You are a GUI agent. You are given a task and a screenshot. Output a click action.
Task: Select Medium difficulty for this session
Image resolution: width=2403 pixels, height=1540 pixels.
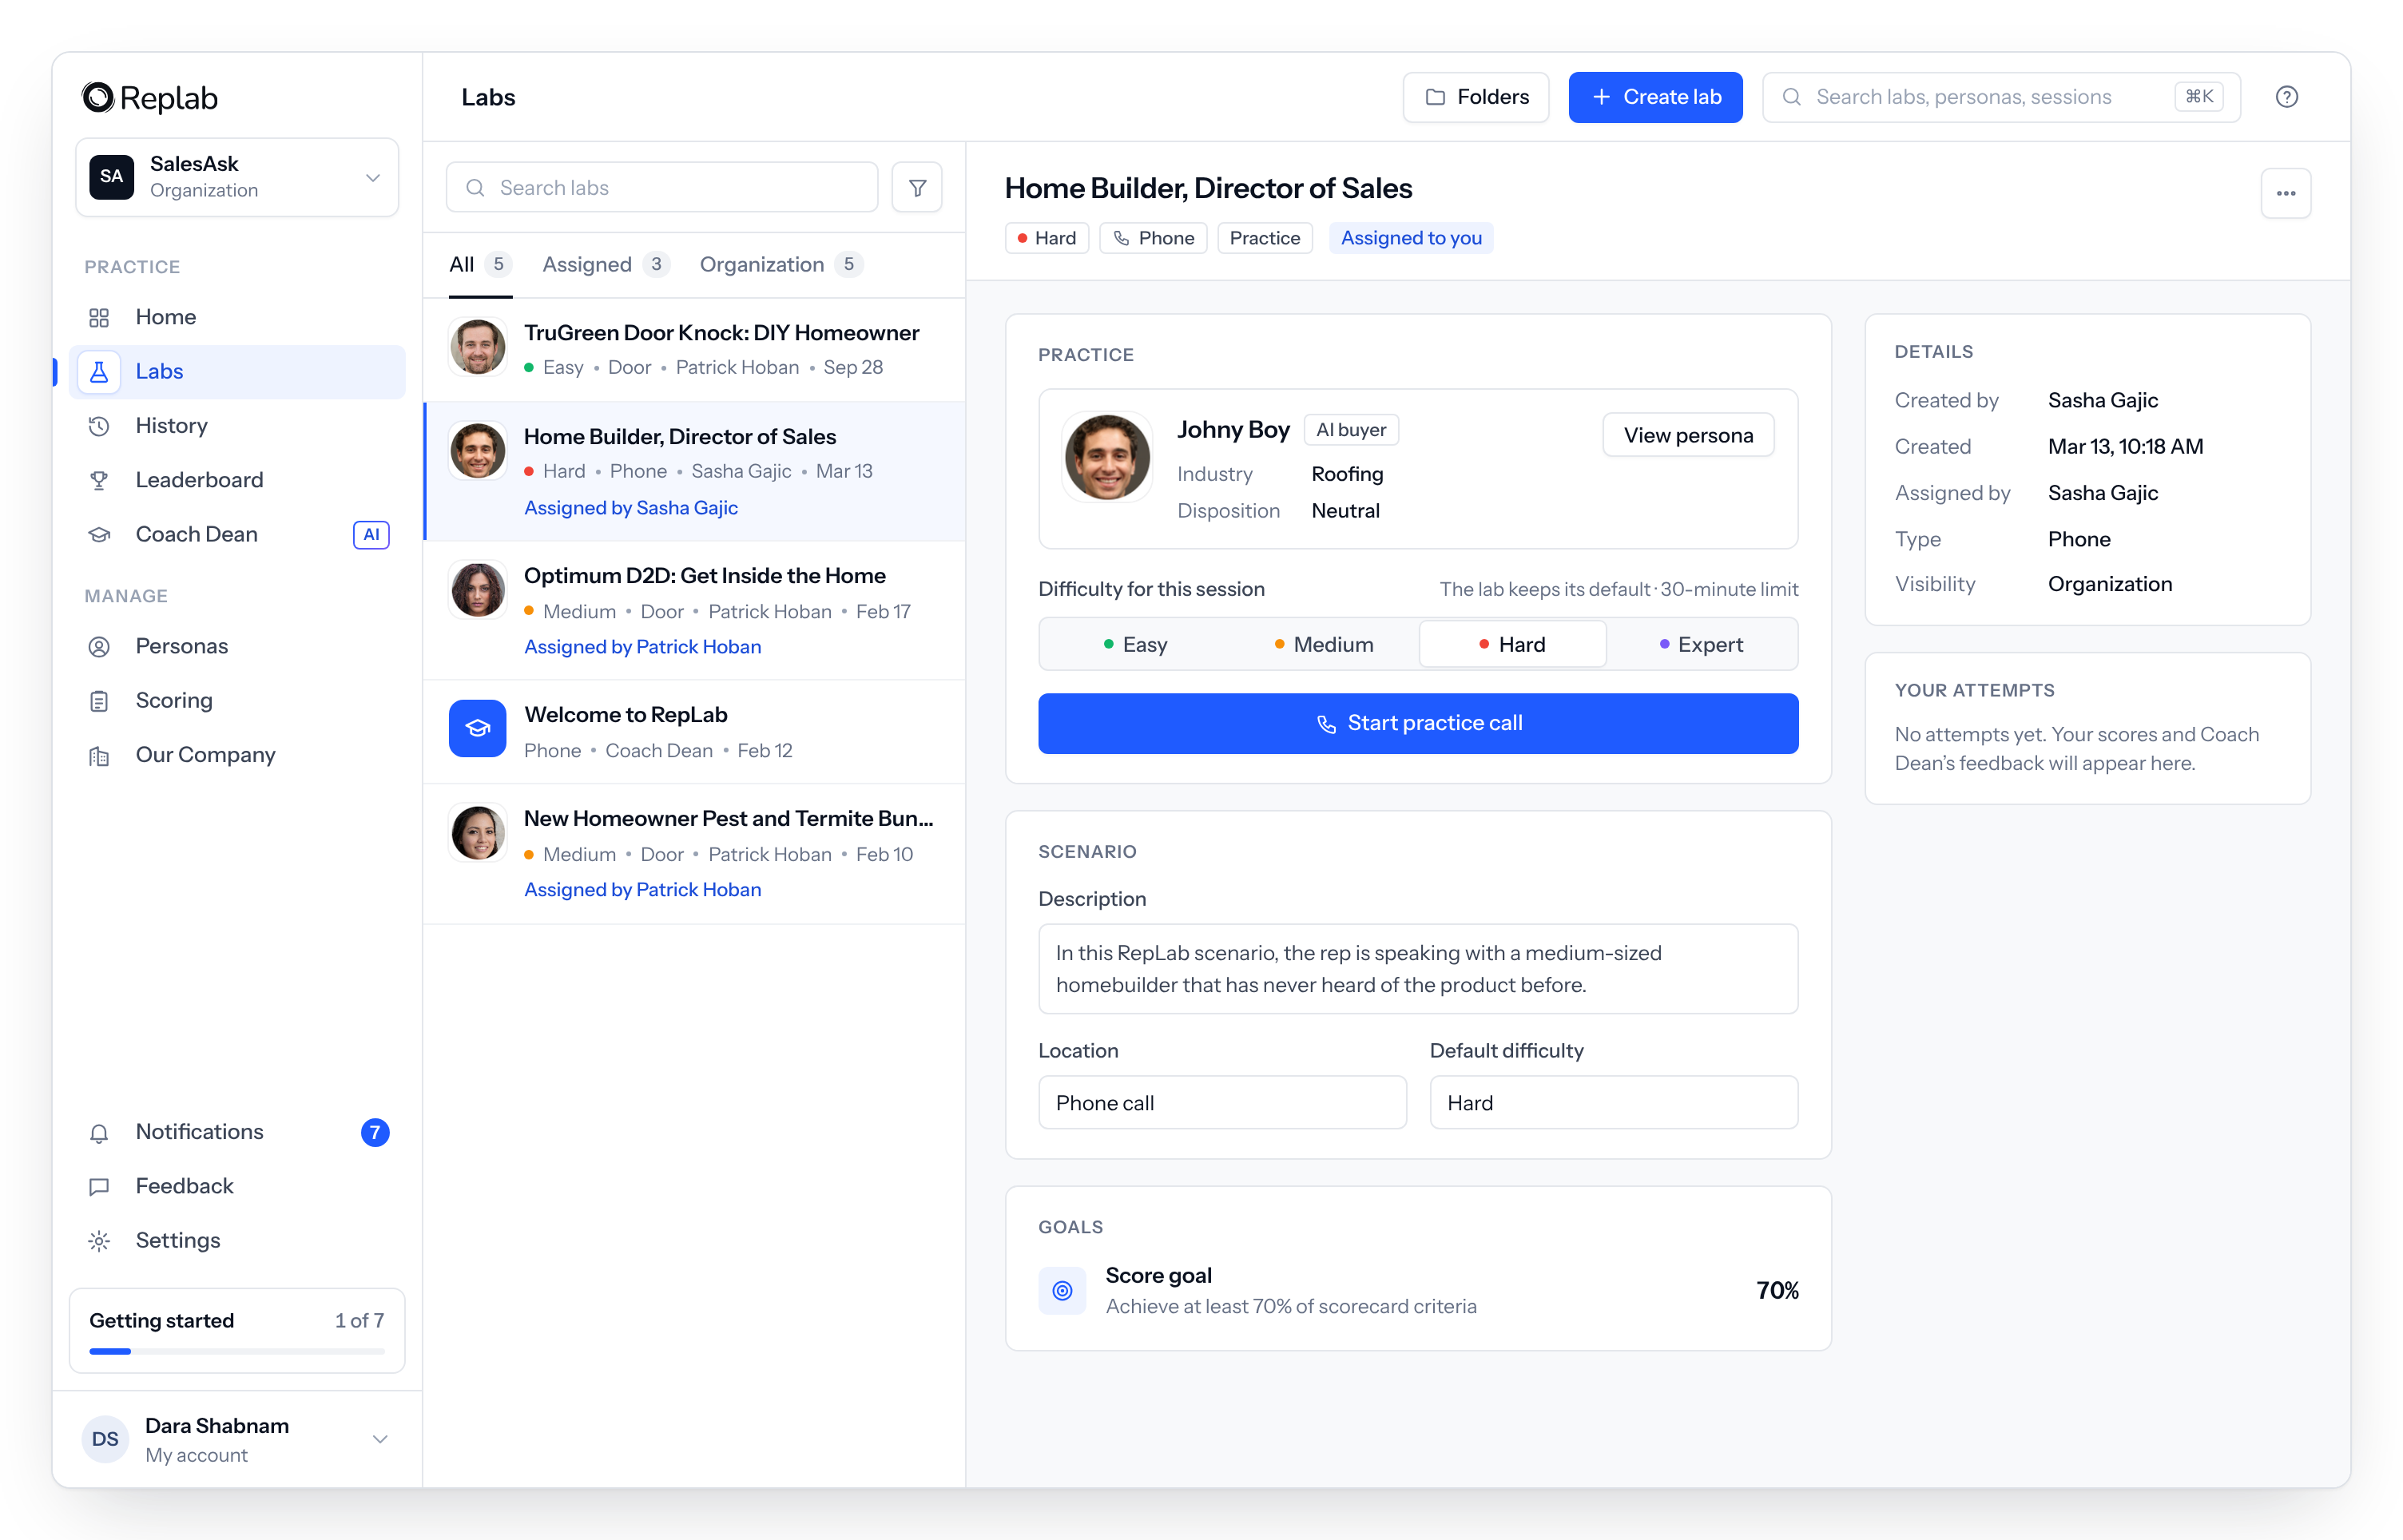[x=1324, y=645]
